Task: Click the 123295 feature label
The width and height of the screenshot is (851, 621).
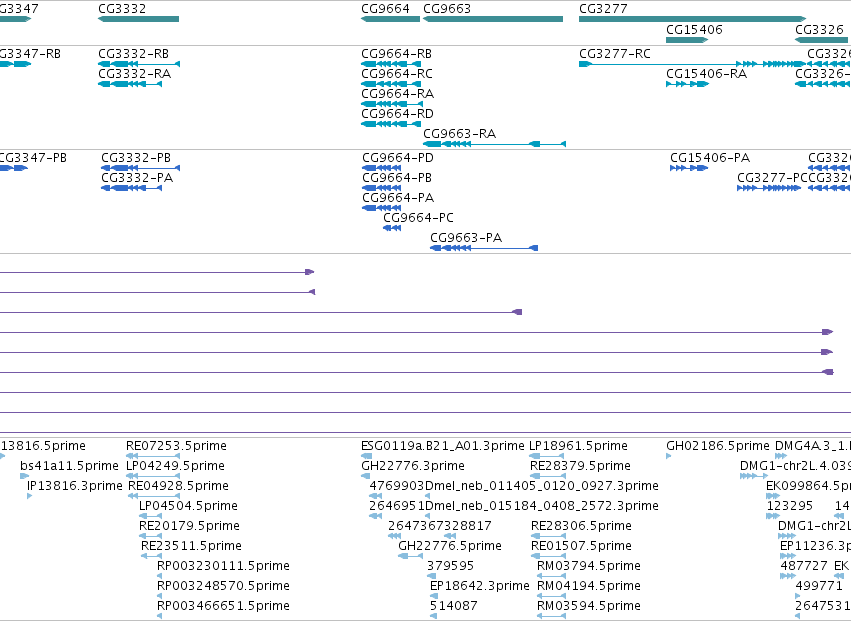Action: (790, 506)
